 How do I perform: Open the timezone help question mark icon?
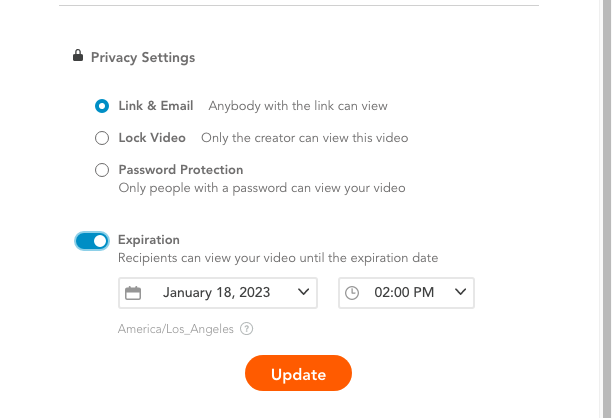pyautogui.click(x=246, y=329)
